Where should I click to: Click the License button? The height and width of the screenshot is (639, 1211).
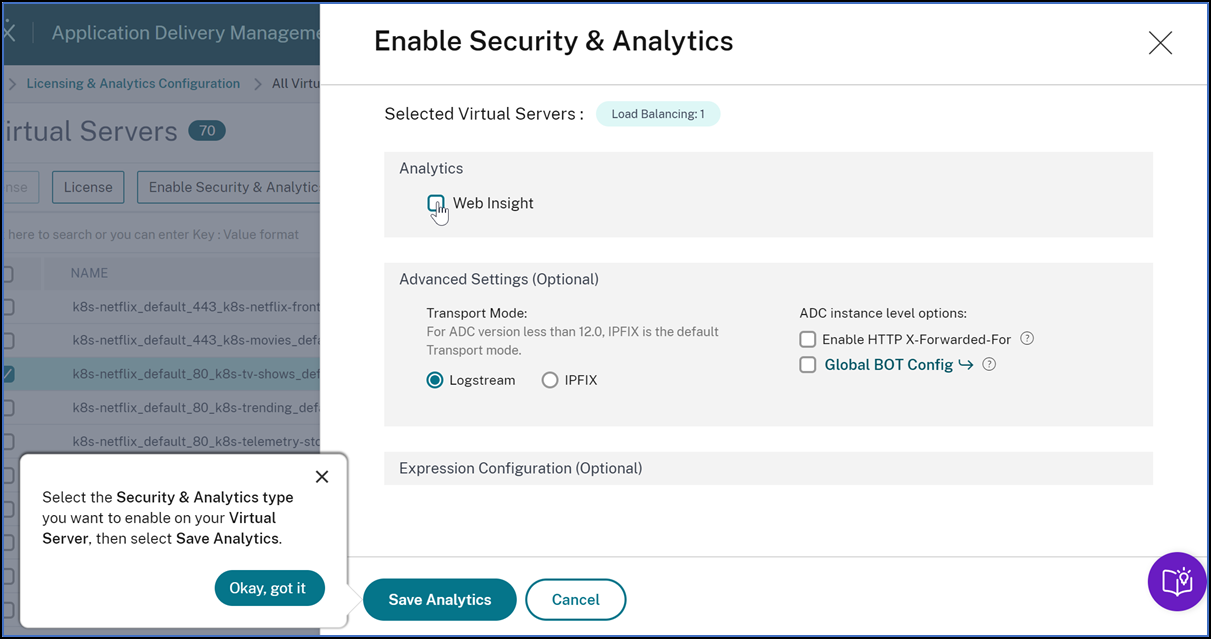[x=88, y=187]
